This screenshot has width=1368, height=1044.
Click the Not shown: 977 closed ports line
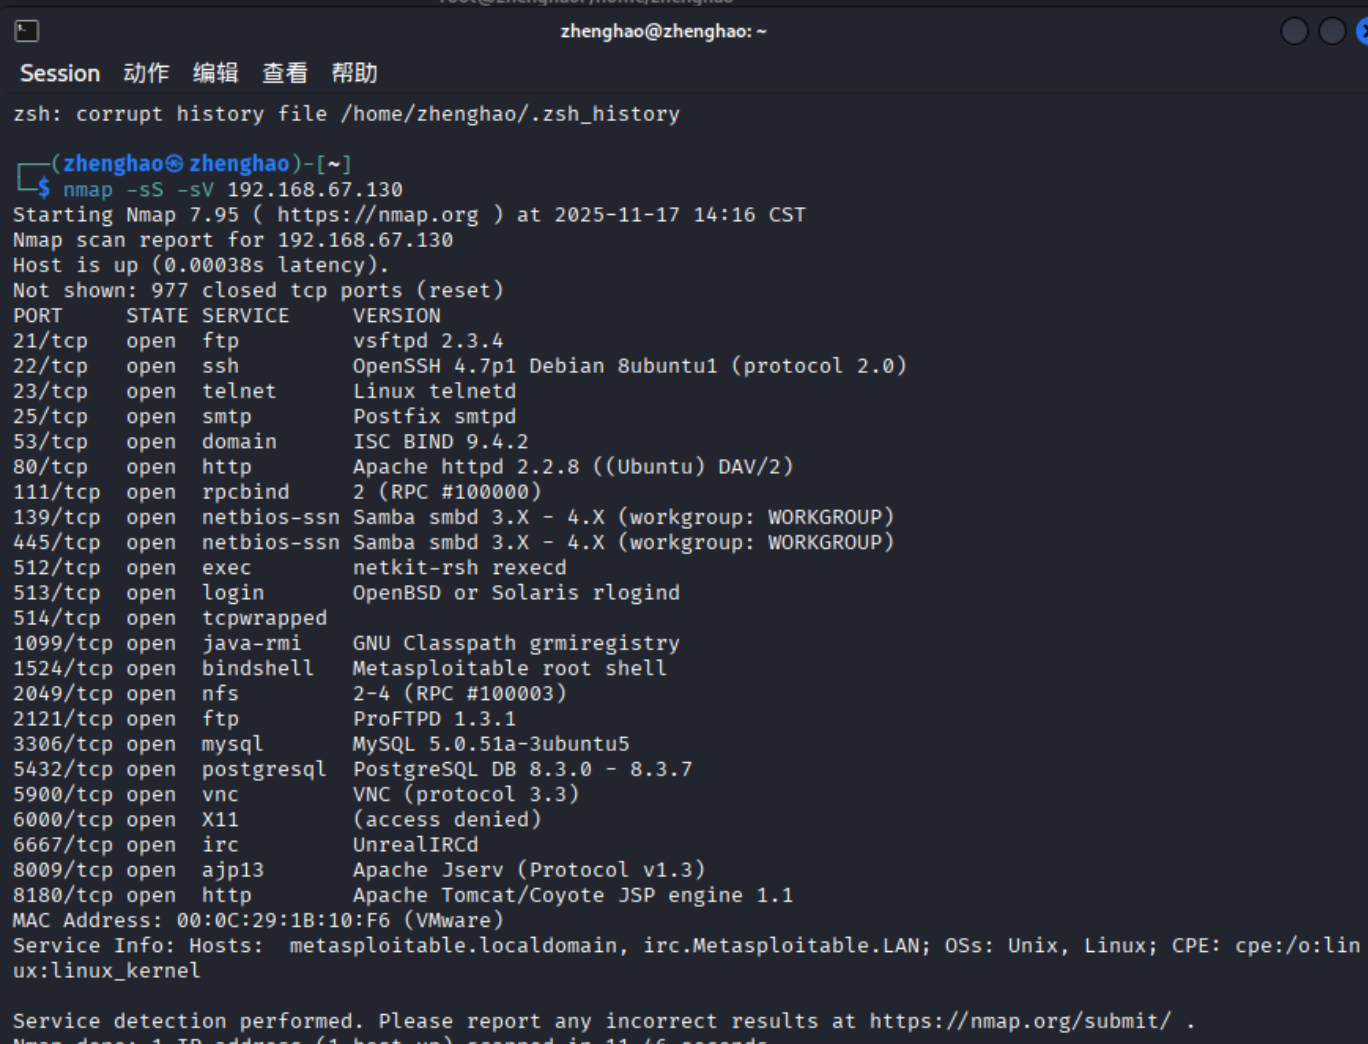(258, 291)
